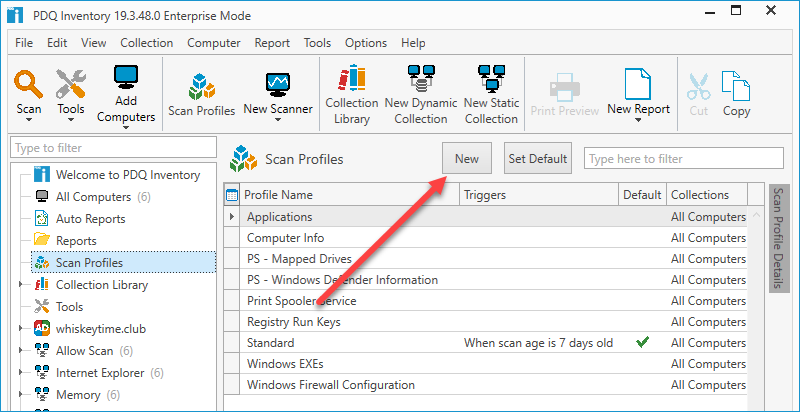Open the Scan dropdown arrow
Screen dimensions: 800x412
tap(29, 120)
